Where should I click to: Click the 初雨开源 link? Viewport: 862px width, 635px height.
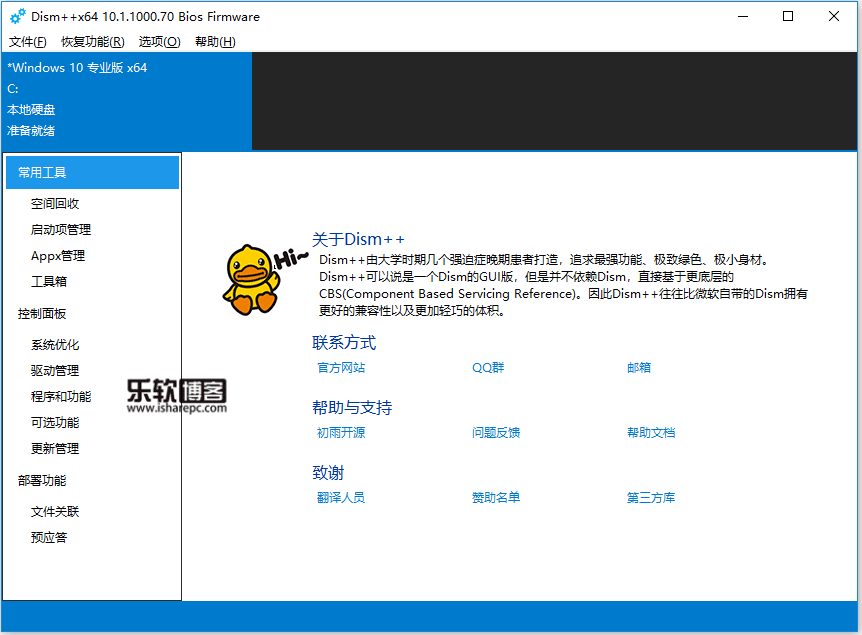(x=341, y=433)
